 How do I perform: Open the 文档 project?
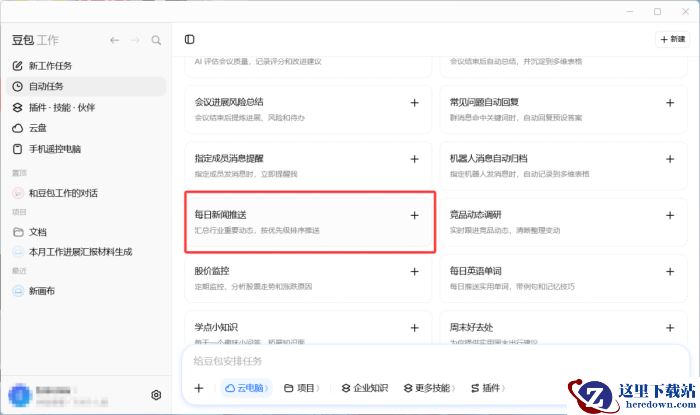[86, 232]
